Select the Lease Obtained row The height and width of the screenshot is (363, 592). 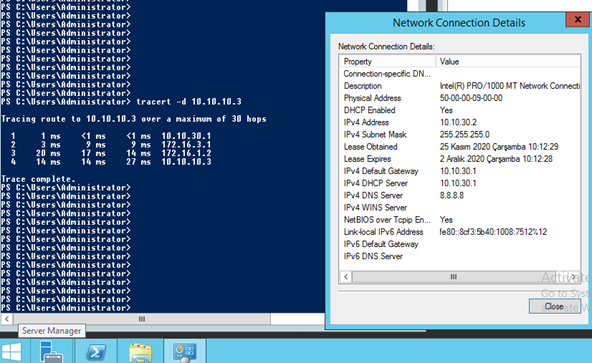point(460,147)
